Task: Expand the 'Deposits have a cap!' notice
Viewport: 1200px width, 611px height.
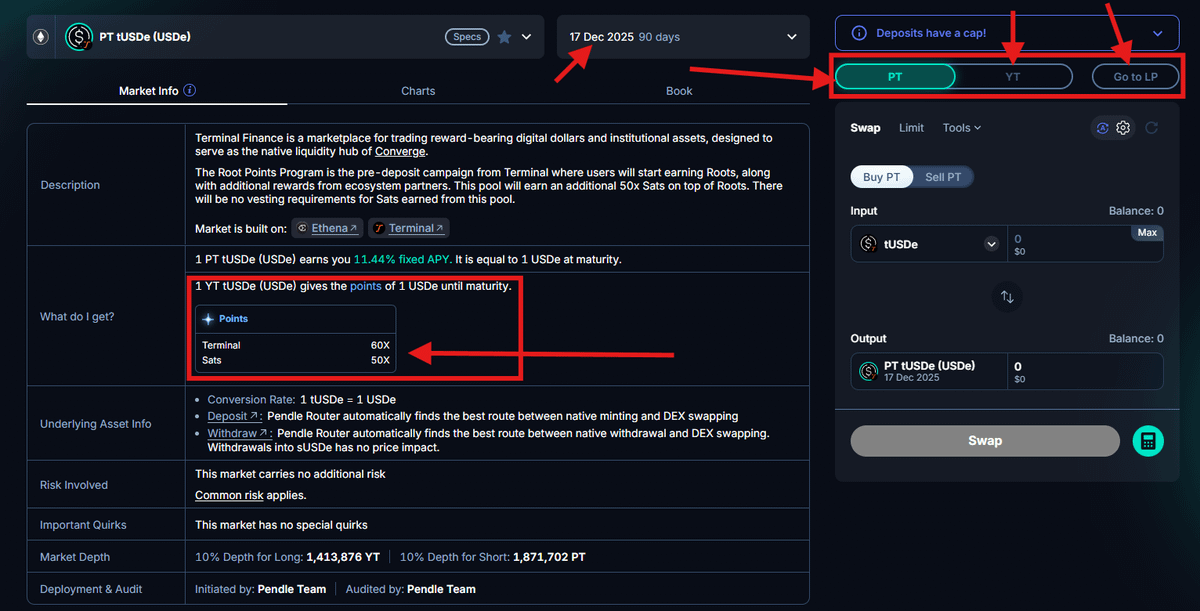Action: [x=1159, y=32]
